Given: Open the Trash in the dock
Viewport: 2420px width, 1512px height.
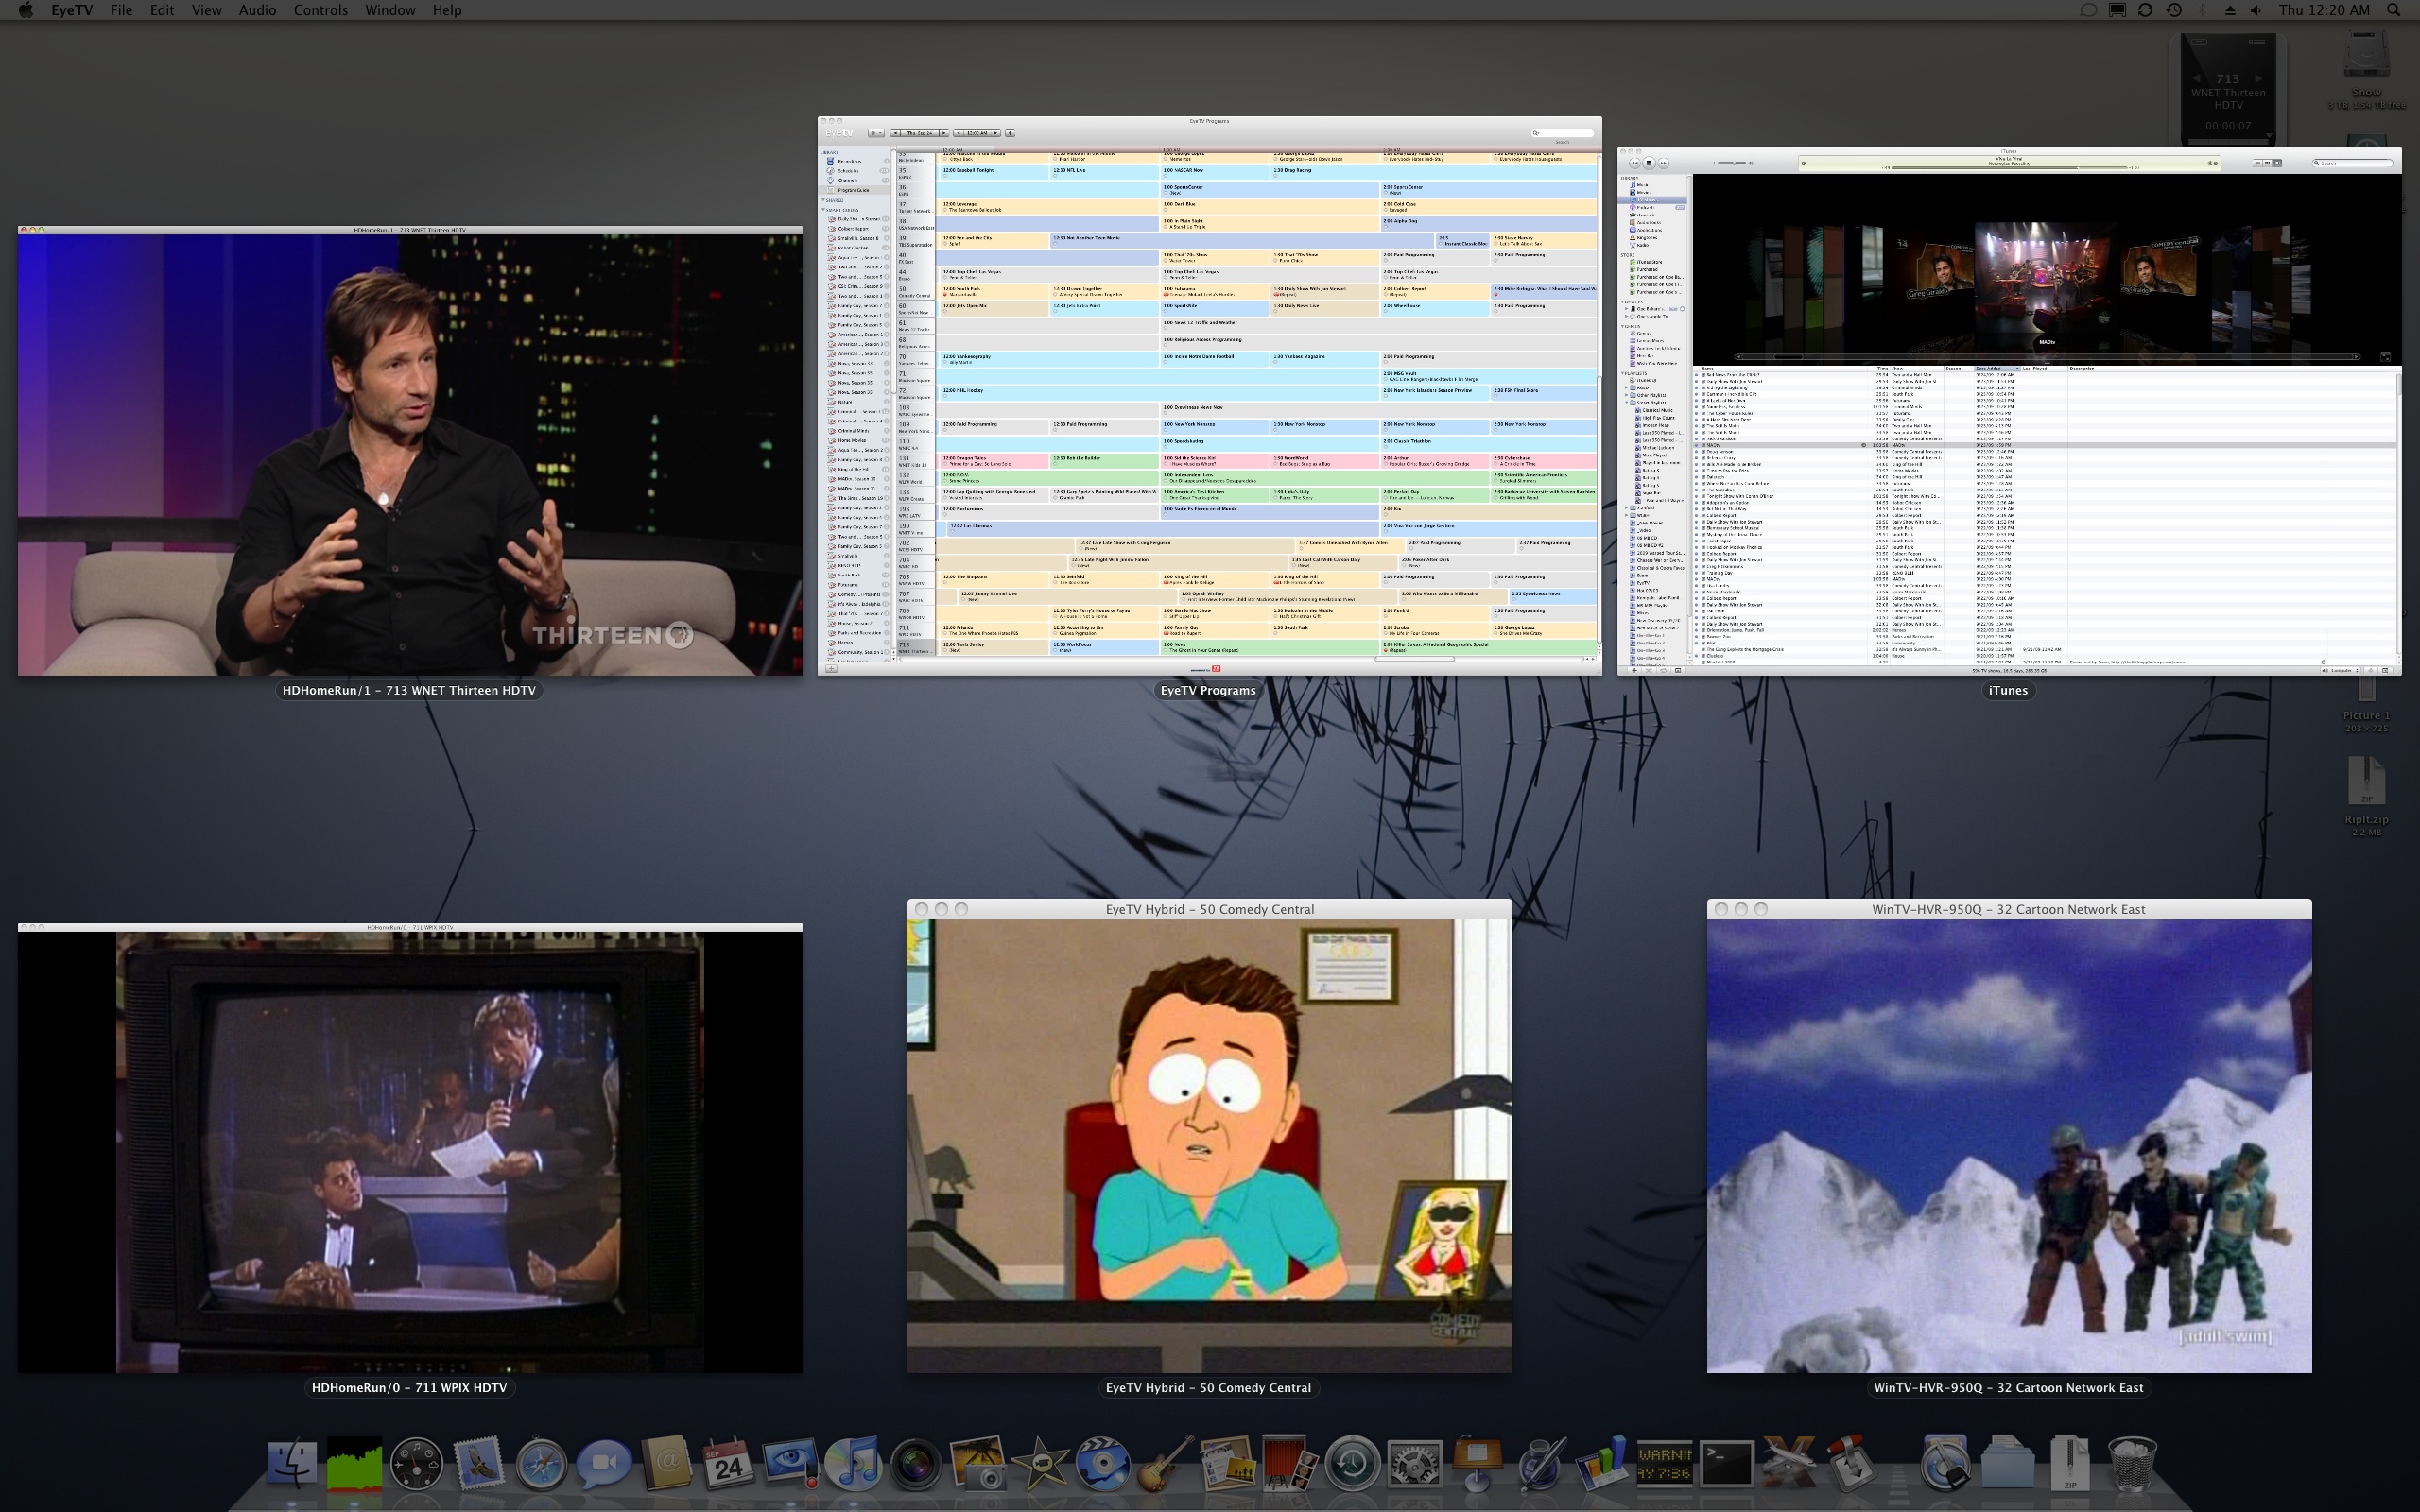Looking at the screenshot, I should click(2131, 1464).
